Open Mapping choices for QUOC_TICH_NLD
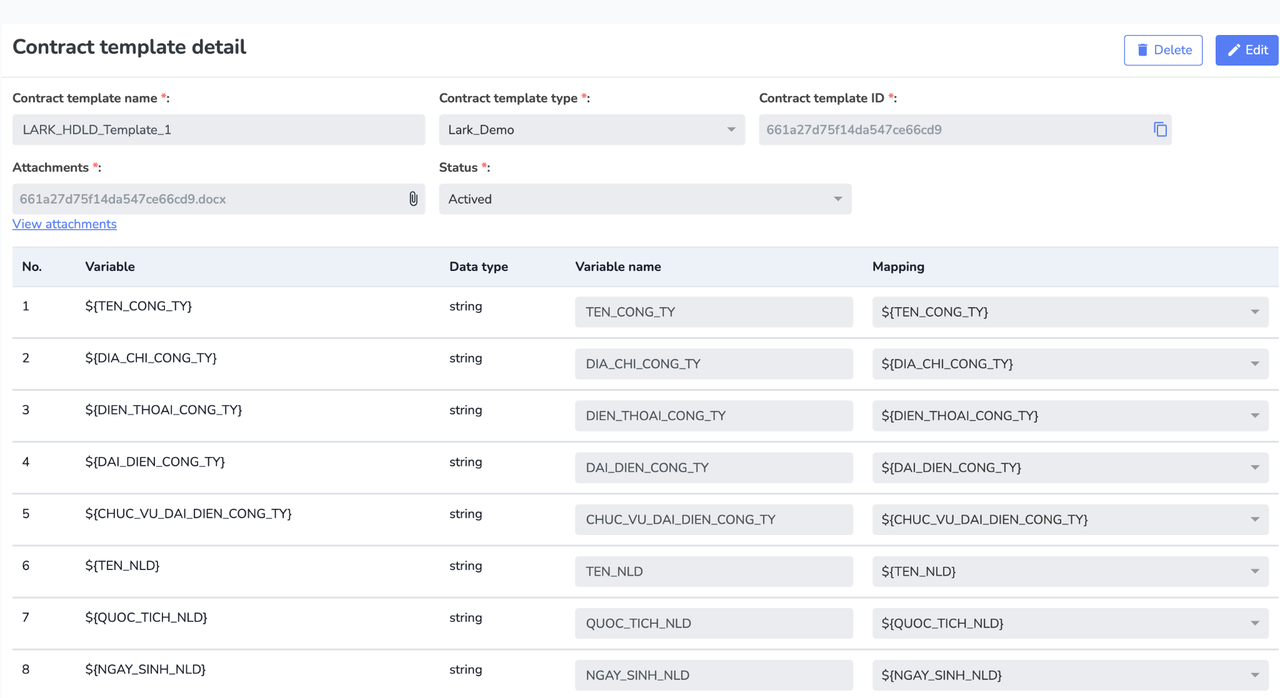1280x698 pixels. click(1255, 623)
